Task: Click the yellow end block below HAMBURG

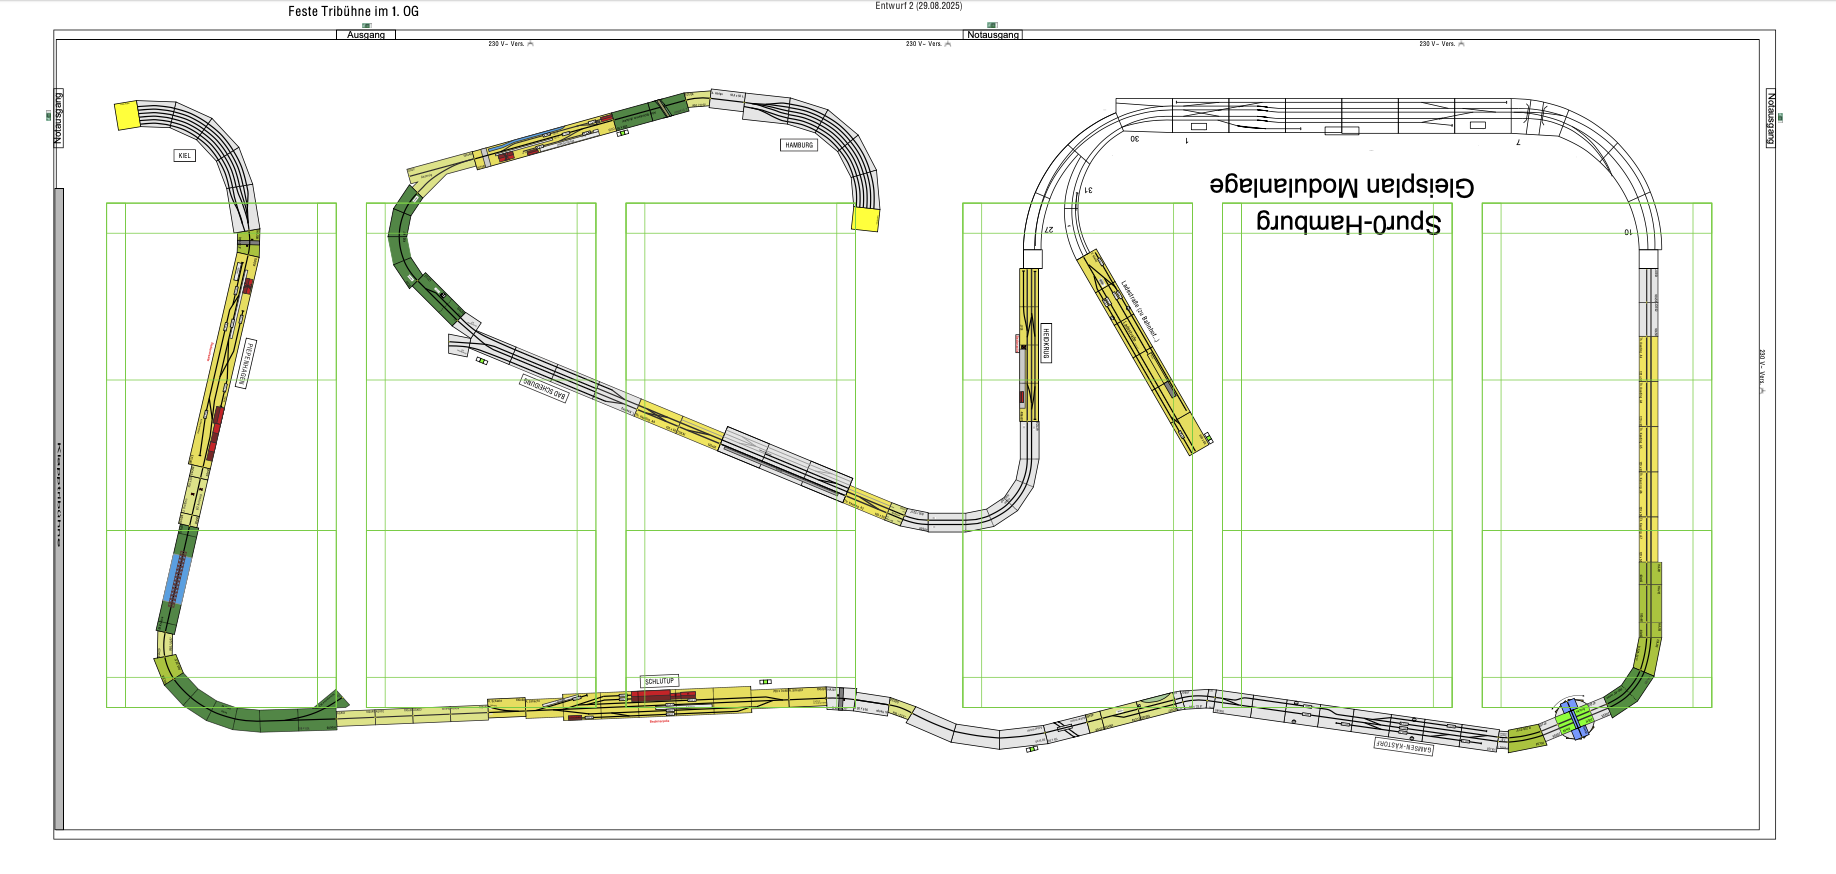Action: [865, 219]
